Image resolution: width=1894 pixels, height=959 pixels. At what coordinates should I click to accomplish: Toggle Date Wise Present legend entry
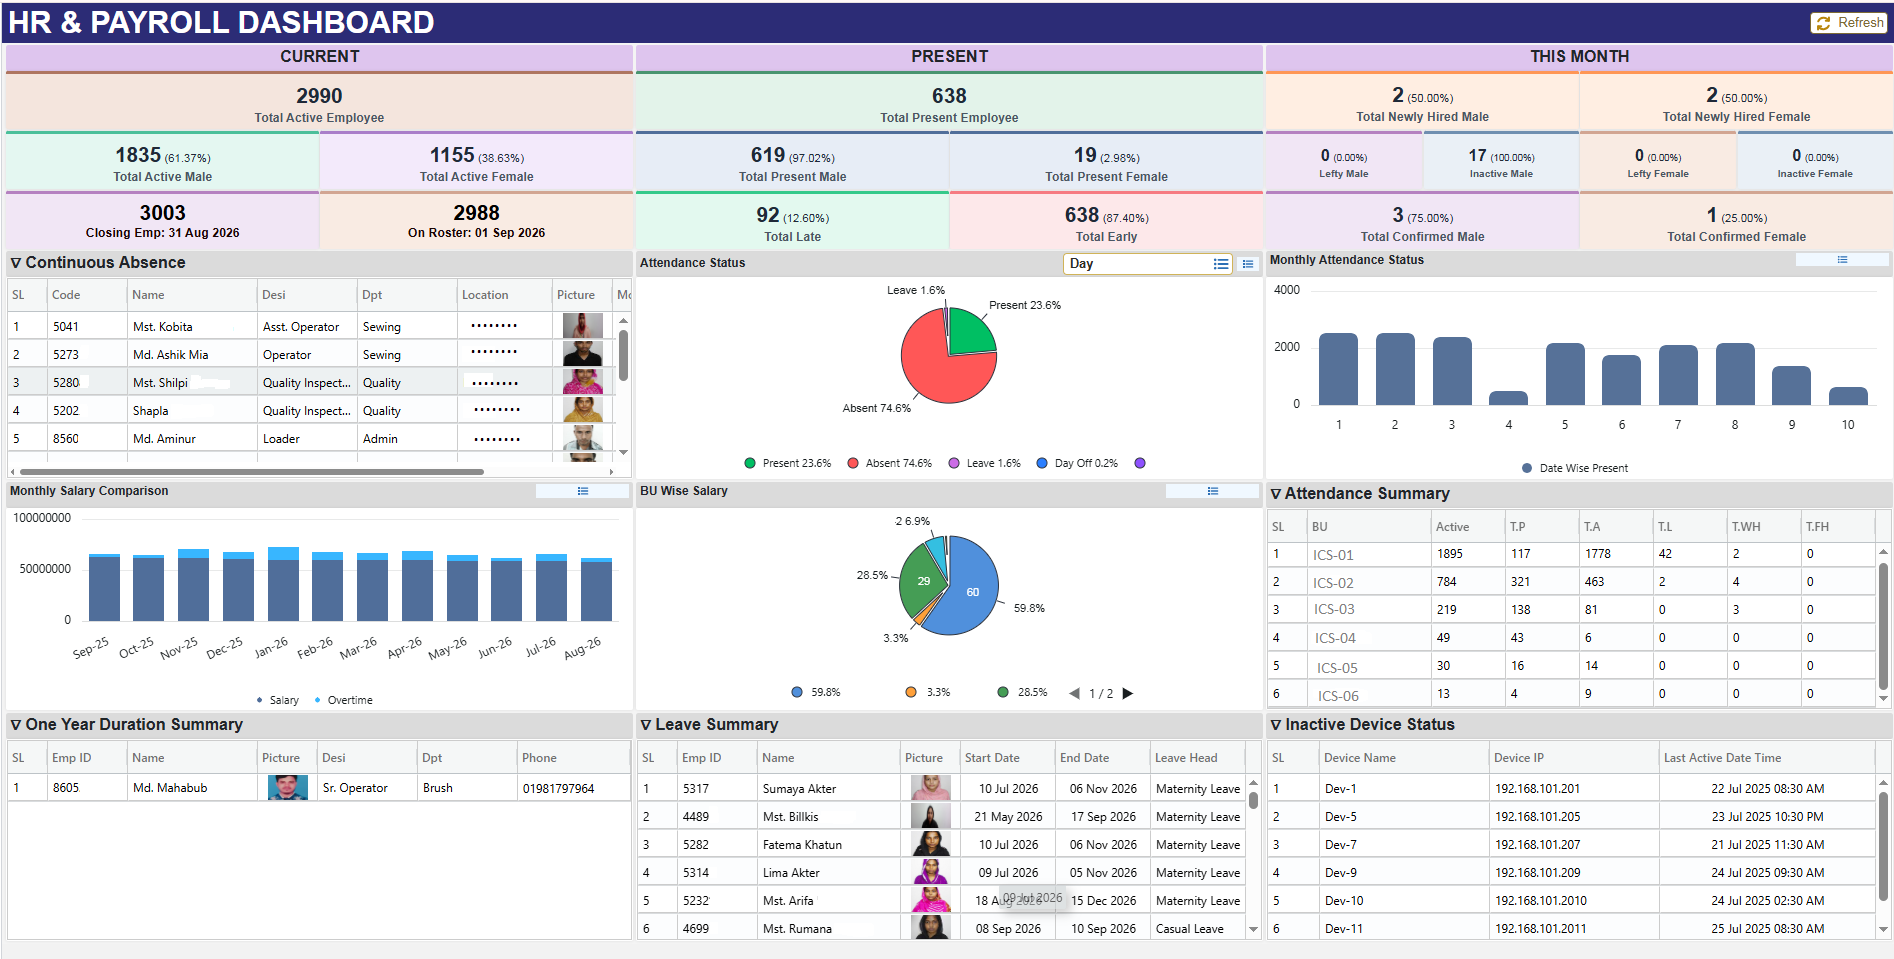1575,468
